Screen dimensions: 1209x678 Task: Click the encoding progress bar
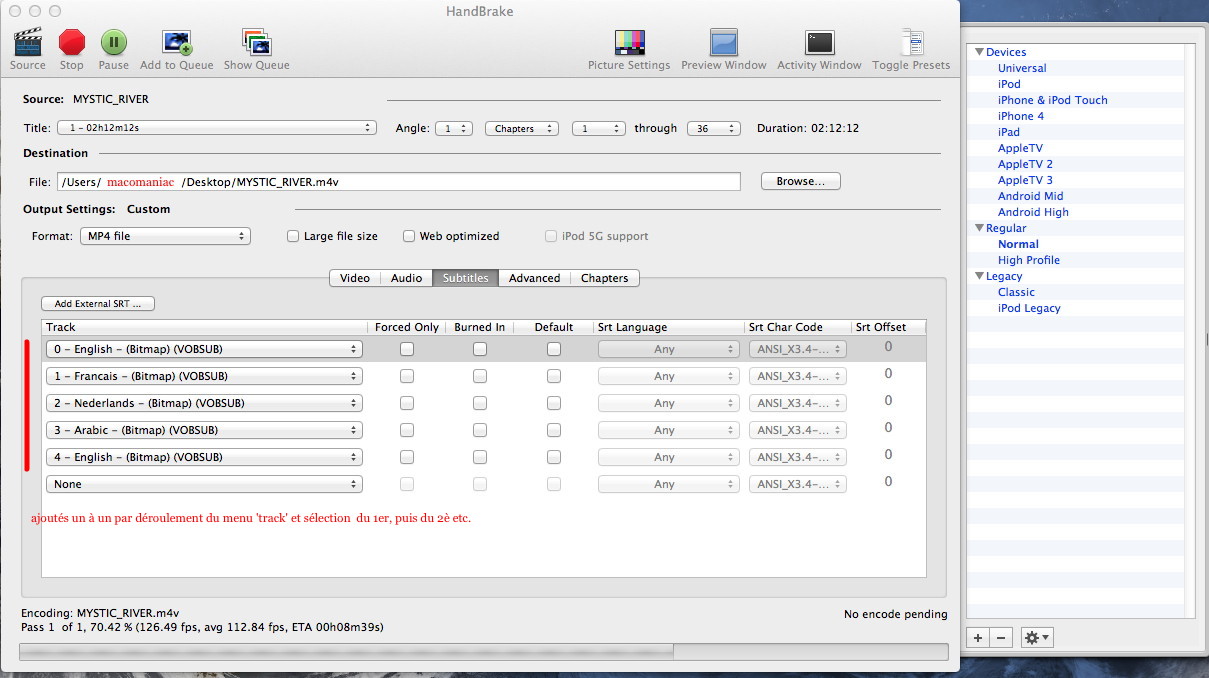point(483,651)
